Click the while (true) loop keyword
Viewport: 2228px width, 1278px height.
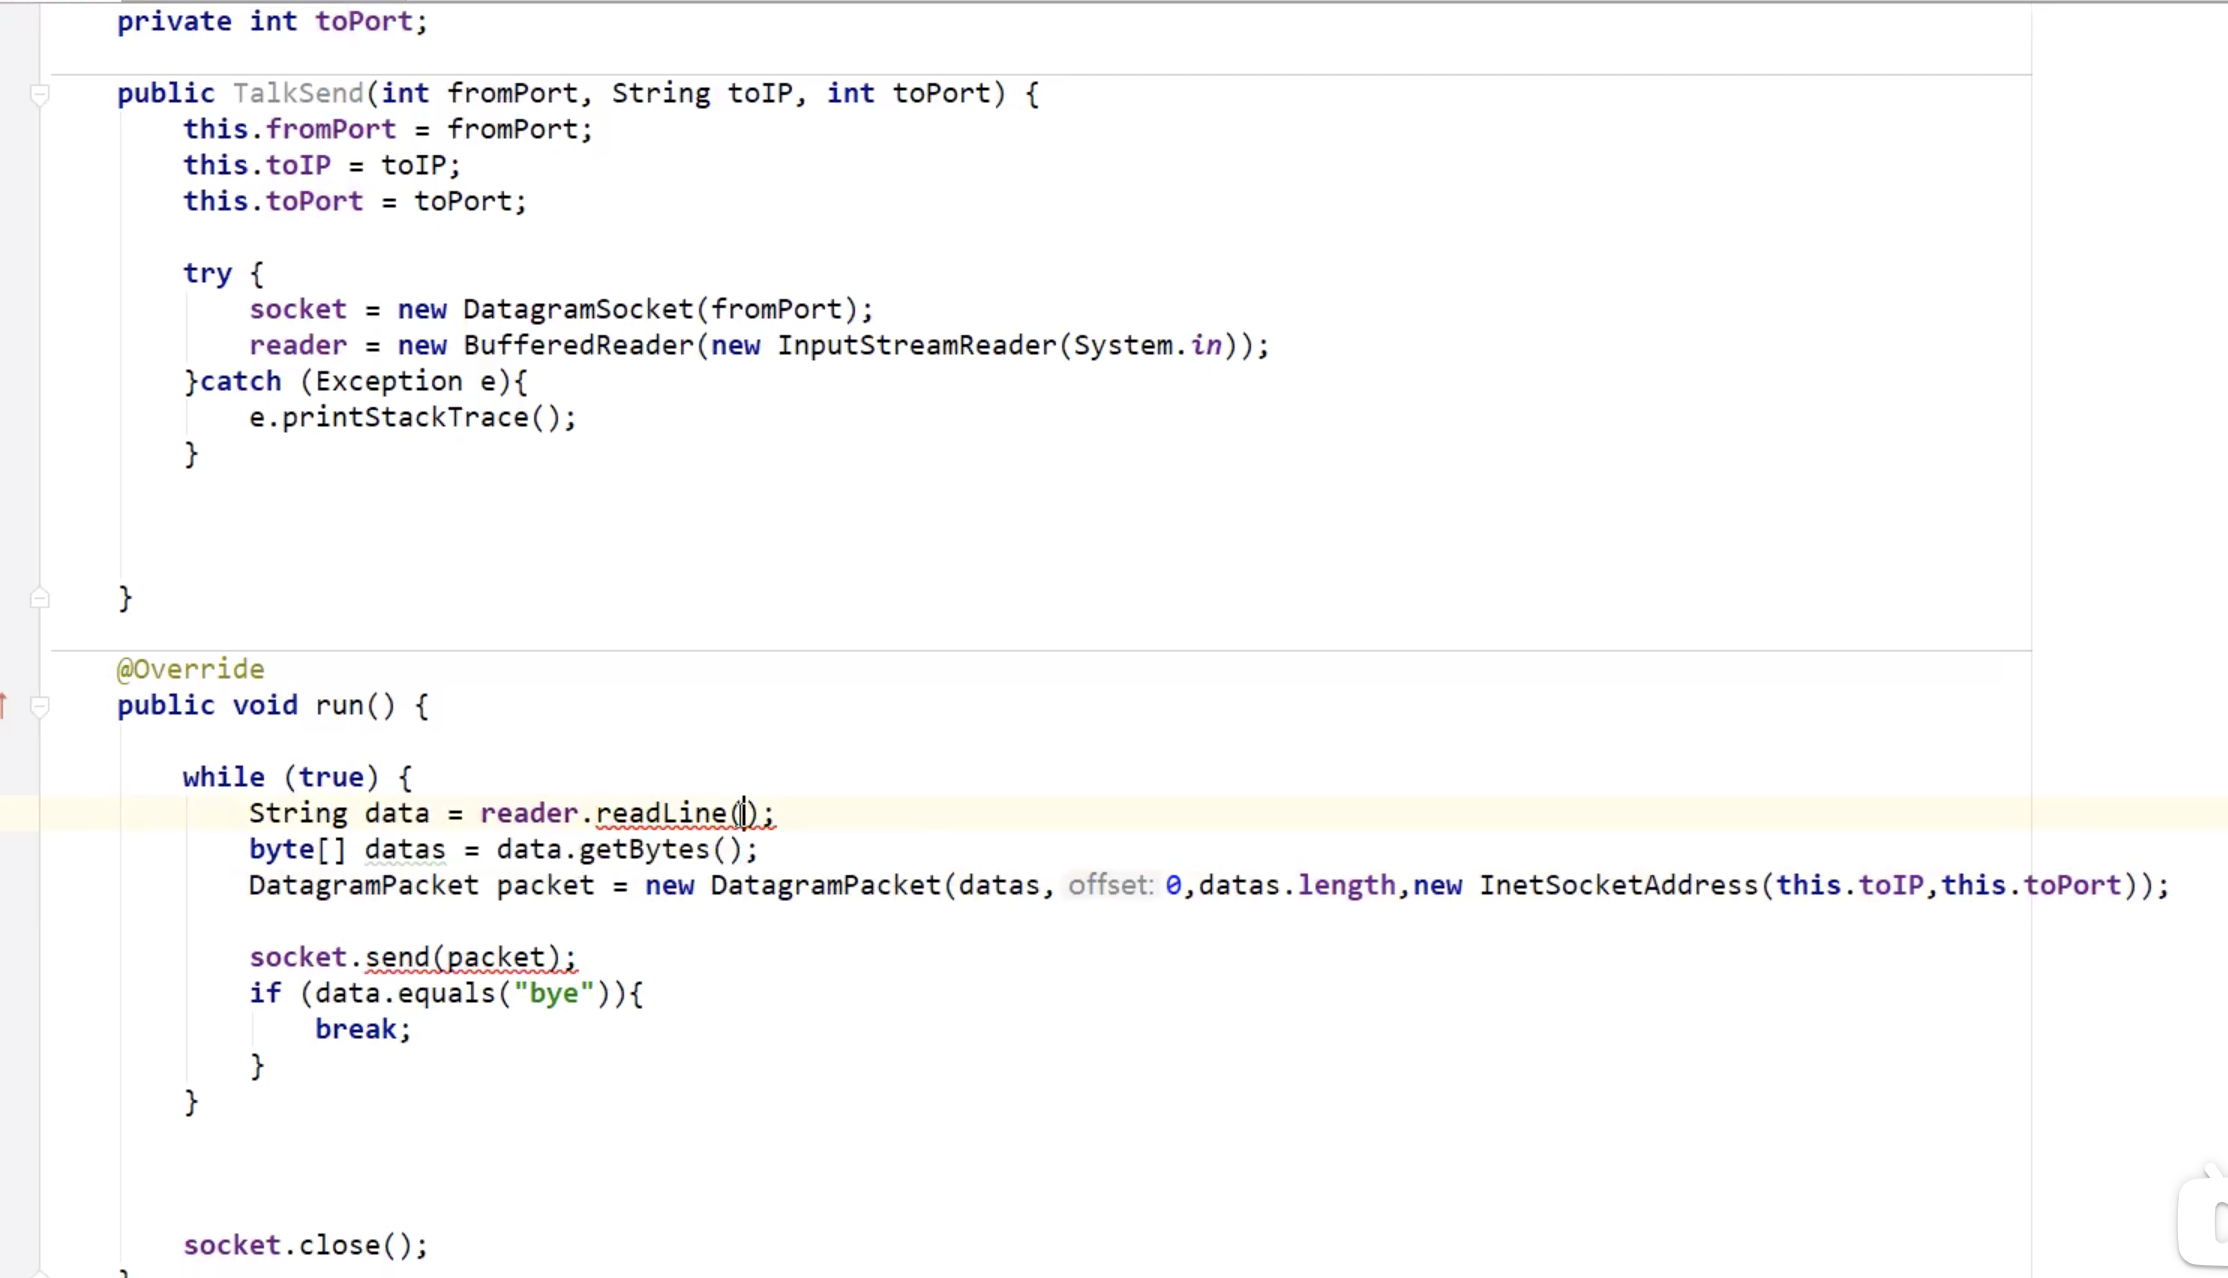[x=223, y=778]
